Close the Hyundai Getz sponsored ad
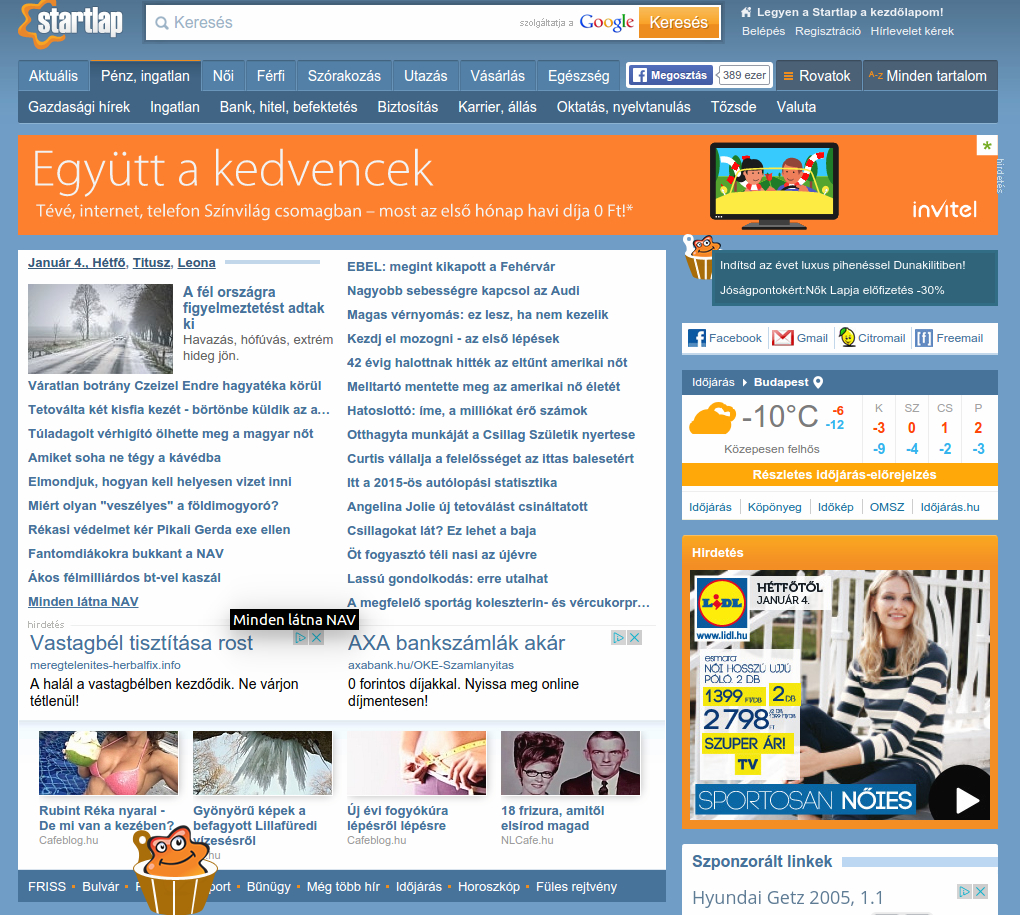The width and height of the screenshot is (1020, 915). pyautogui.click(x=980, y=892)
